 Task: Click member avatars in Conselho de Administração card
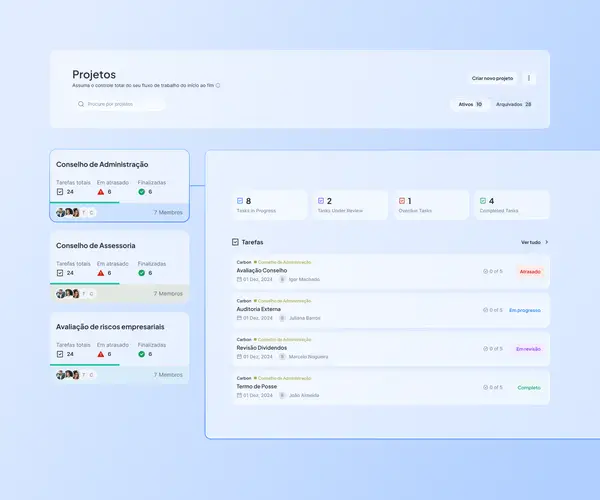75,212
